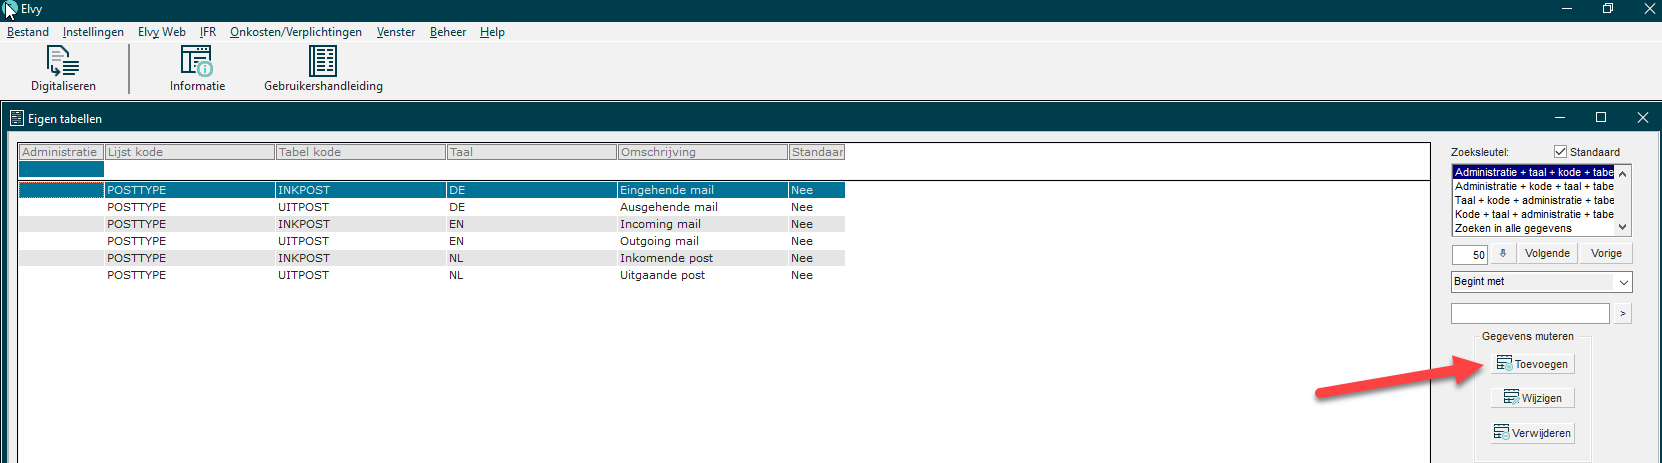Select 'Zoeken in alle gegevens' search key
The image size is (1662, 463).
coord(1512,228)
